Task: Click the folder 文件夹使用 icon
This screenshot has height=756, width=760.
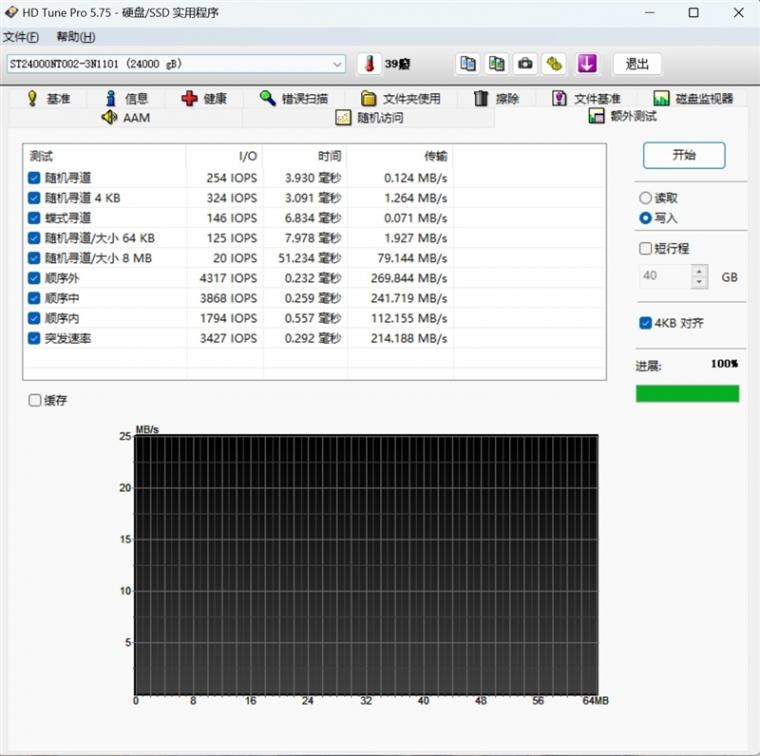Action: pyautogui.click(x=368, y=98)
